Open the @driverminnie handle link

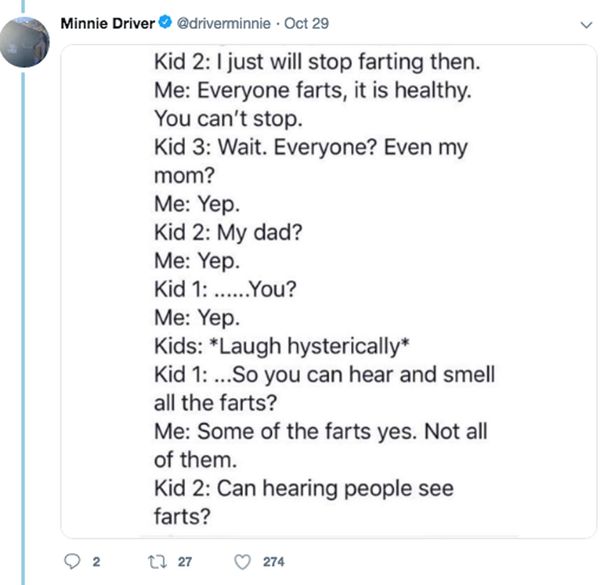click(x=224, y=23)
